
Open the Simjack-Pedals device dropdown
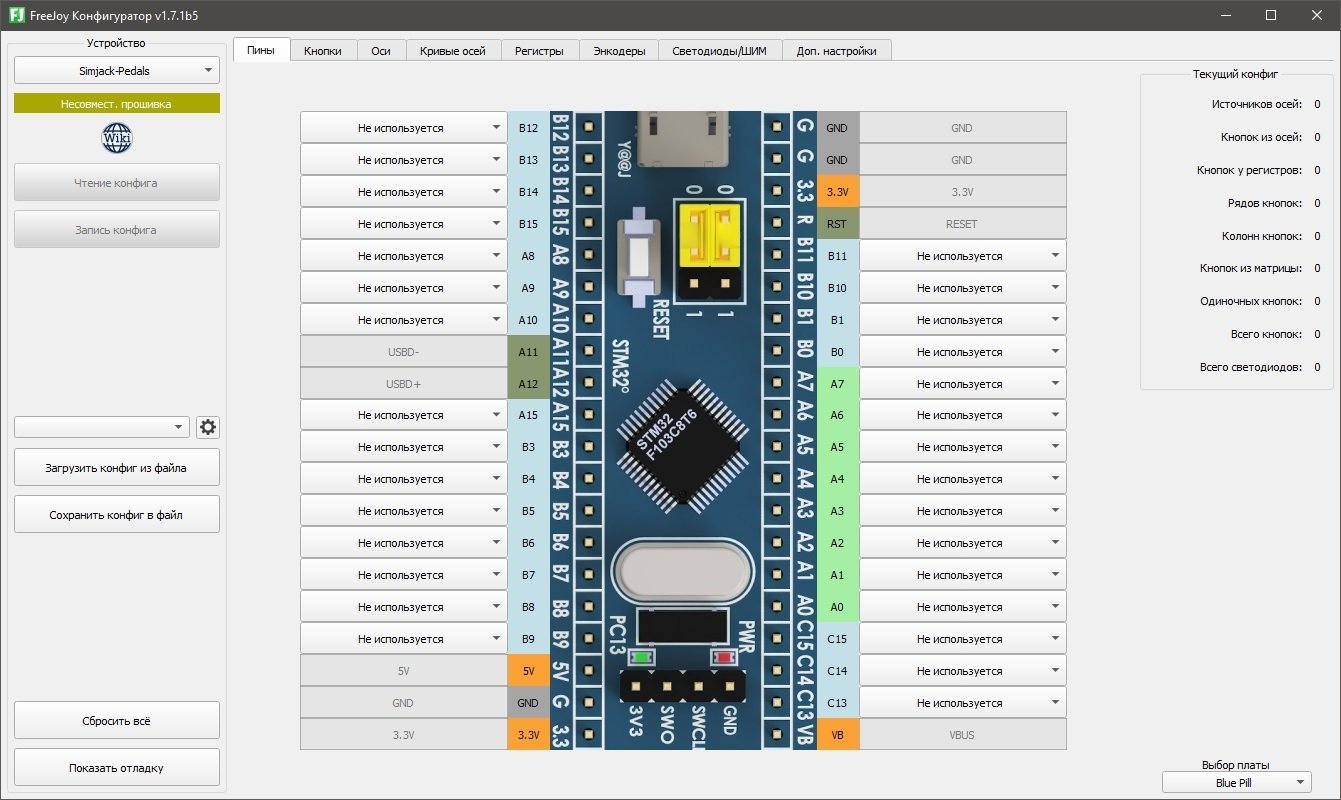(116, 71)
